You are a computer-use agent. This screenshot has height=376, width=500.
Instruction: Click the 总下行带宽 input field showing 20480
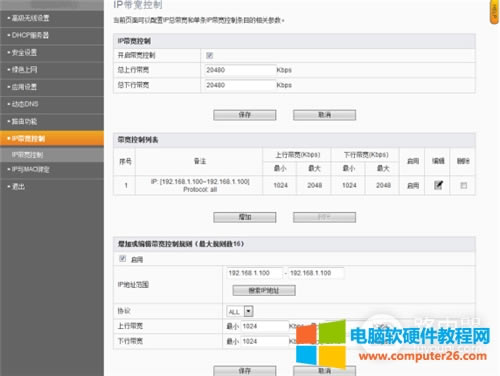click(x=240, y=85)
